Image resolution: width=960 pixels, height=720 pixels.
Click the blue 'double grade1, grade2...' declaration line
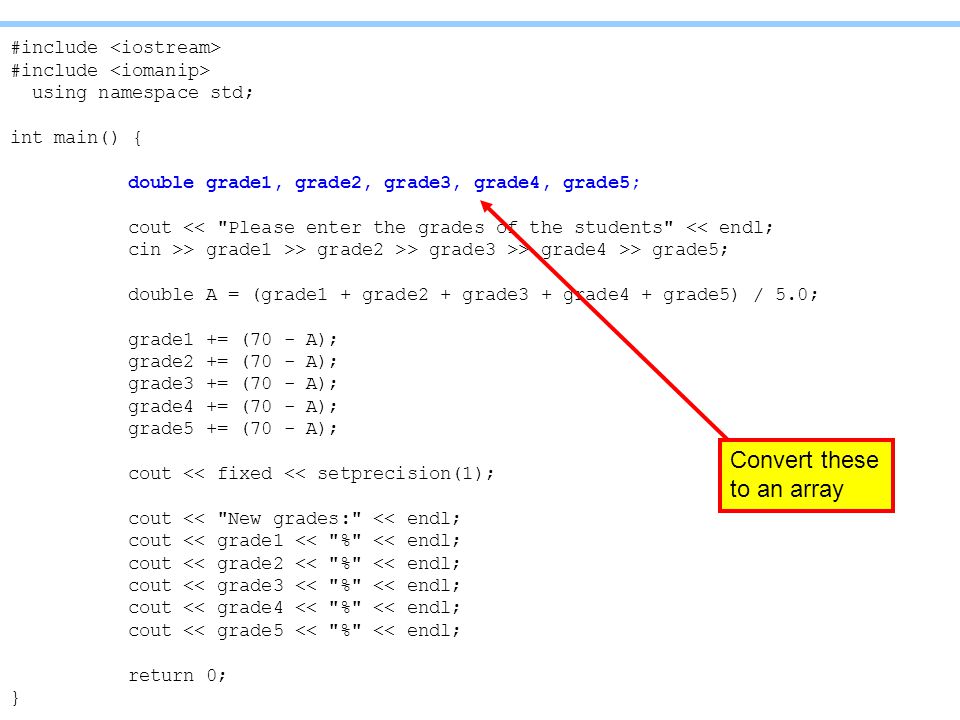[x=384, y=182]
